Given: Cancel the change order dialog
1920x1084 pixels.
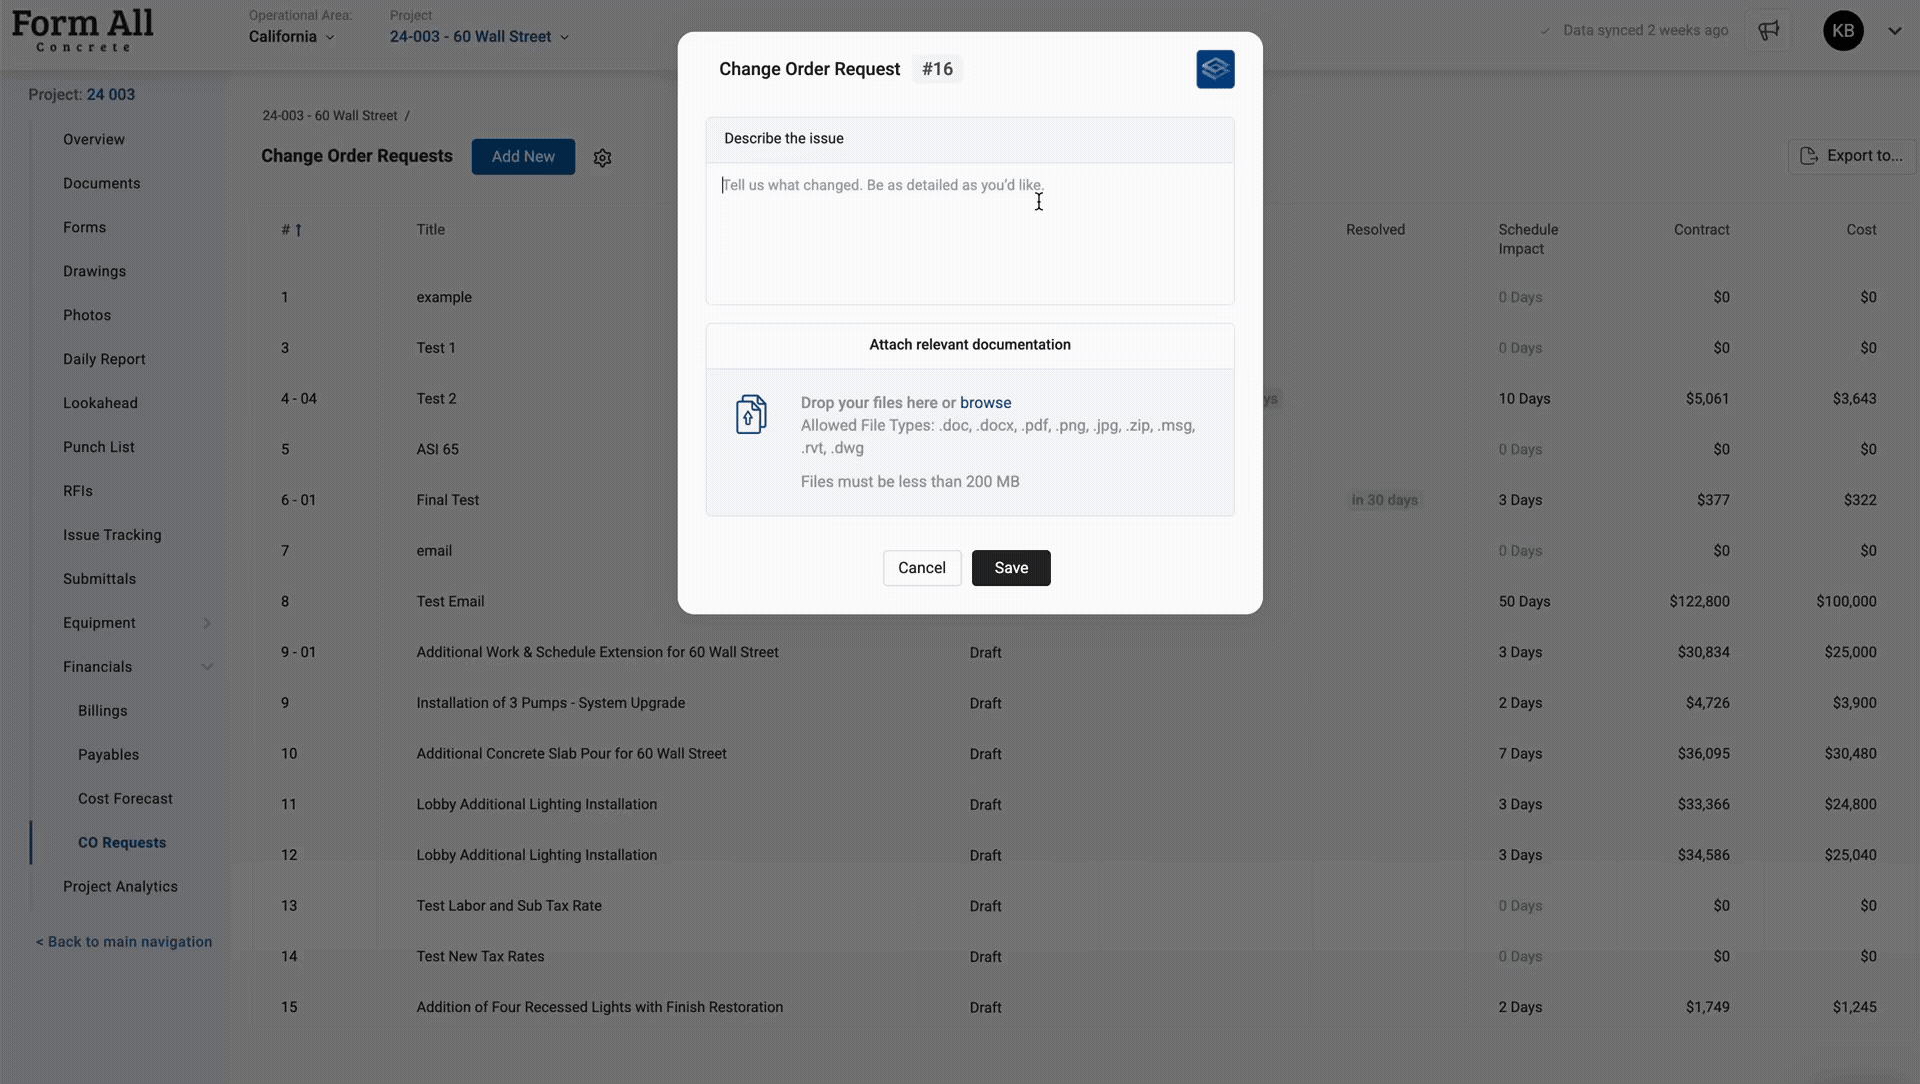Looking at the screenshot, I should (x=921, y=568).
